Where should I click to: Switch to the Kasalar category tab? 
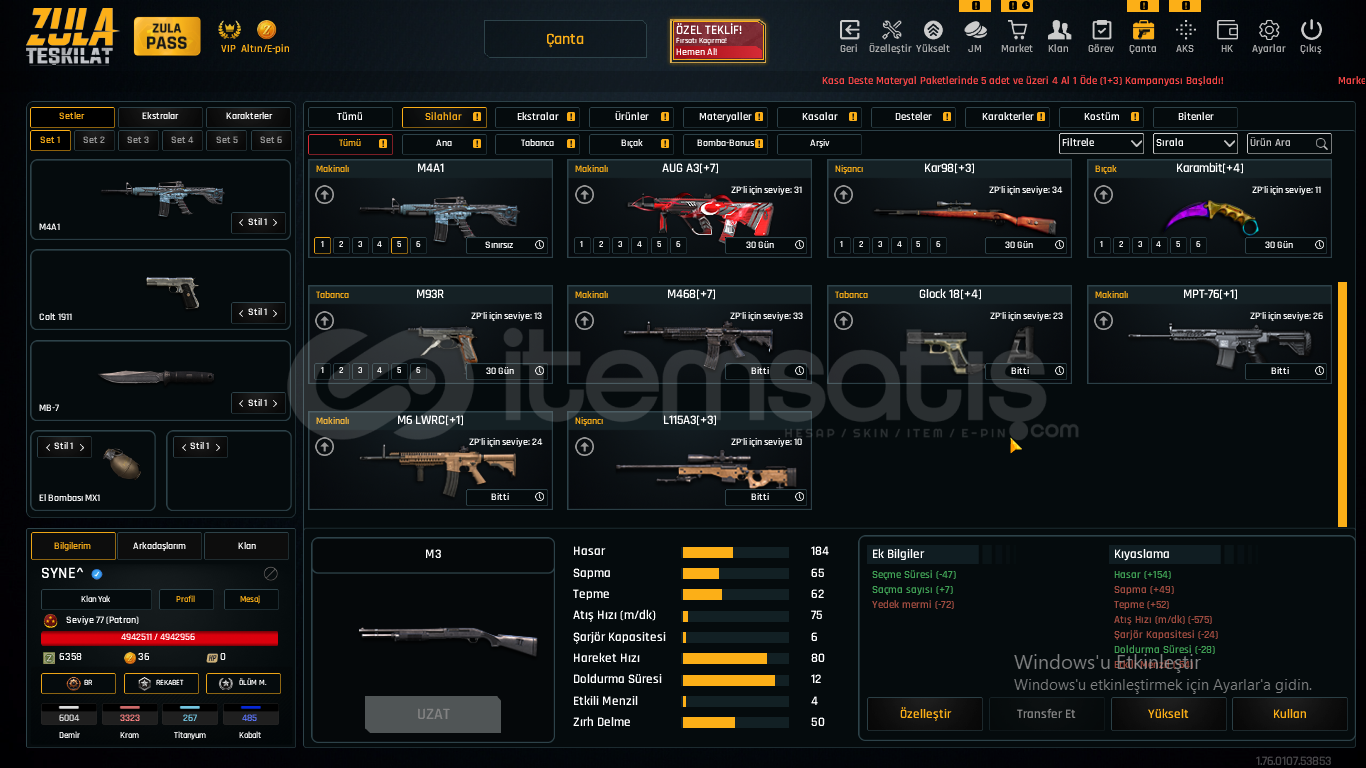click(820, 117)
